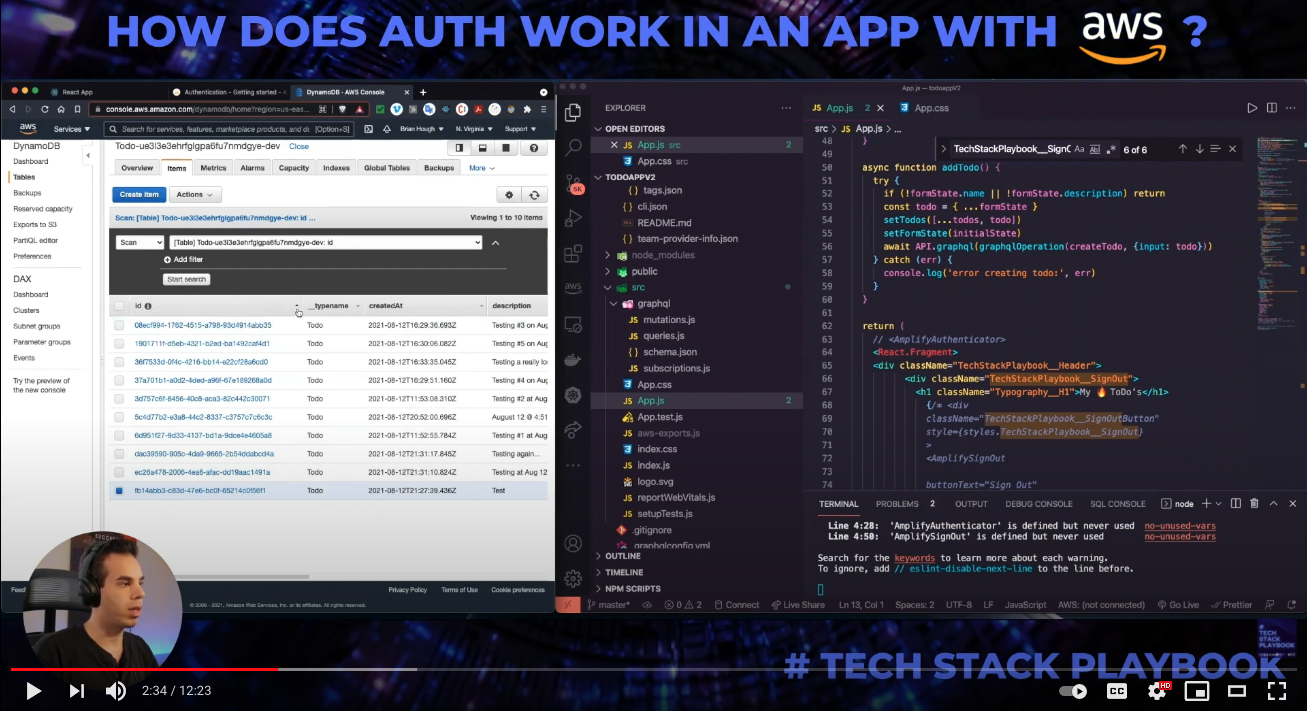The height and width of the screenshot is (711, 1307).
Task: Switch video to miniplayer
Action: 1196,691
